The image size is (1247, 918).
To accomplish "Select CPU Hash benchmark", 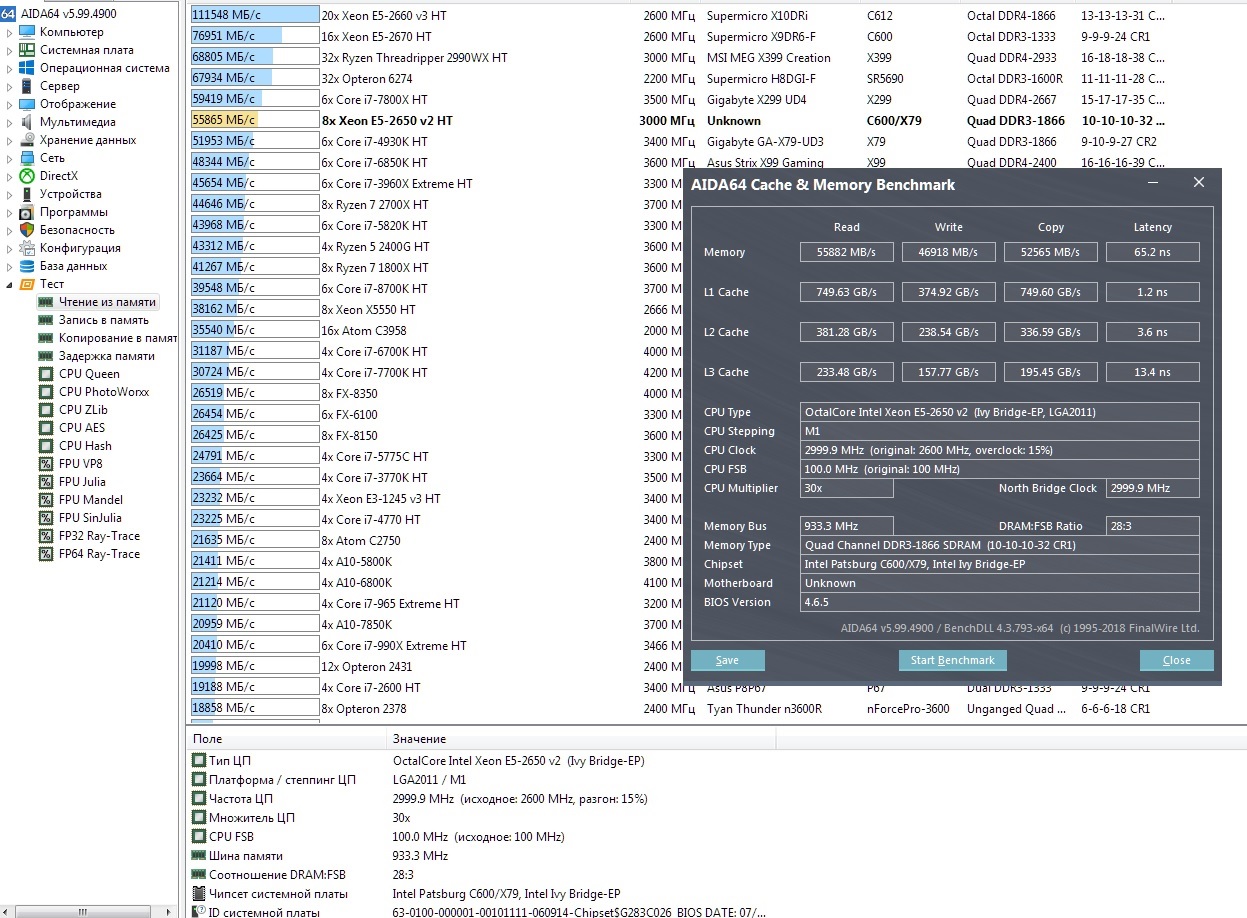I will click(x=85, y=446).
